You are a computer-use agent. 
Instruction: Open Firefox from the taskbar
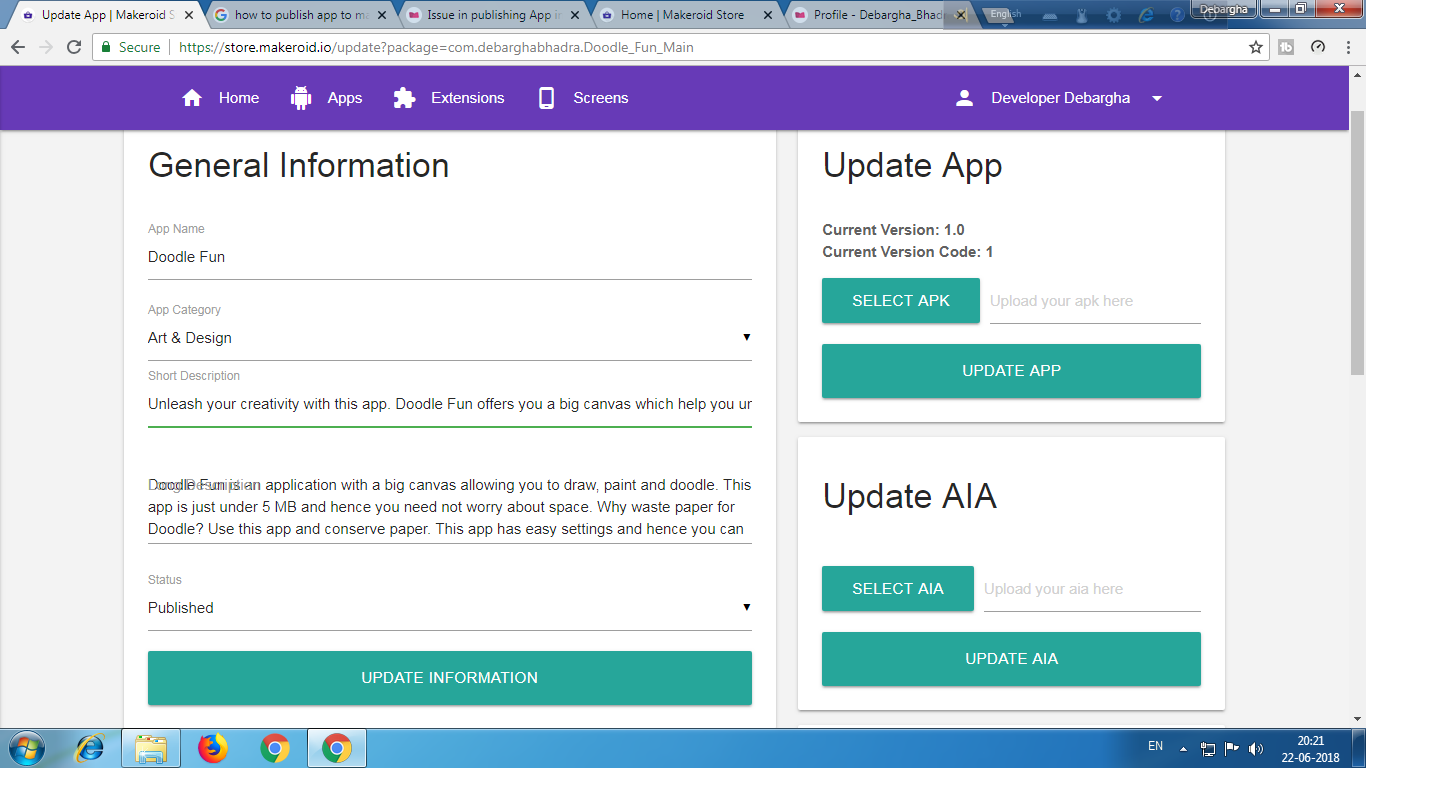click(x=213, y=748)
